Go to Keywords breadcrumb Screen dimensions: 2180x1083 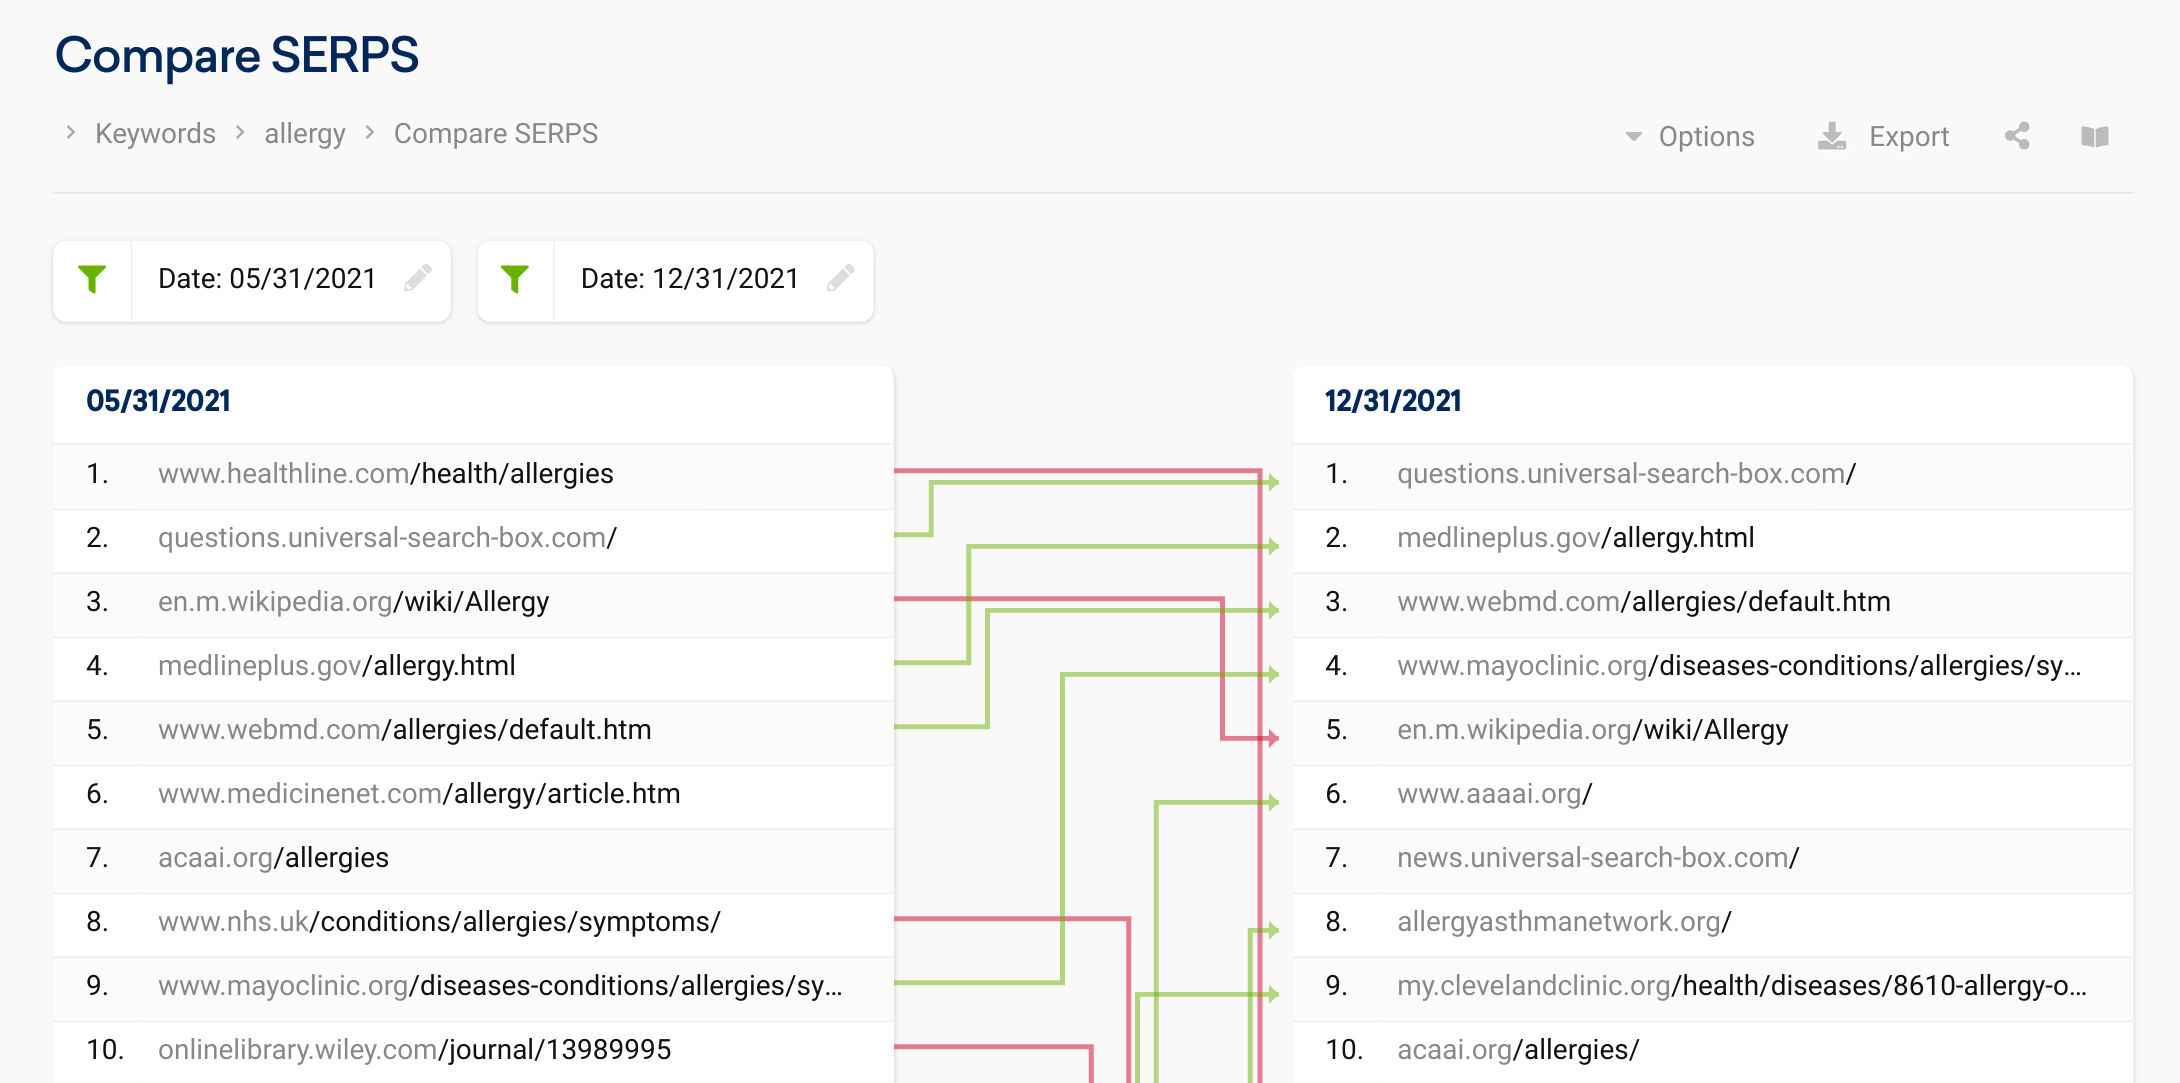[155, 134]
